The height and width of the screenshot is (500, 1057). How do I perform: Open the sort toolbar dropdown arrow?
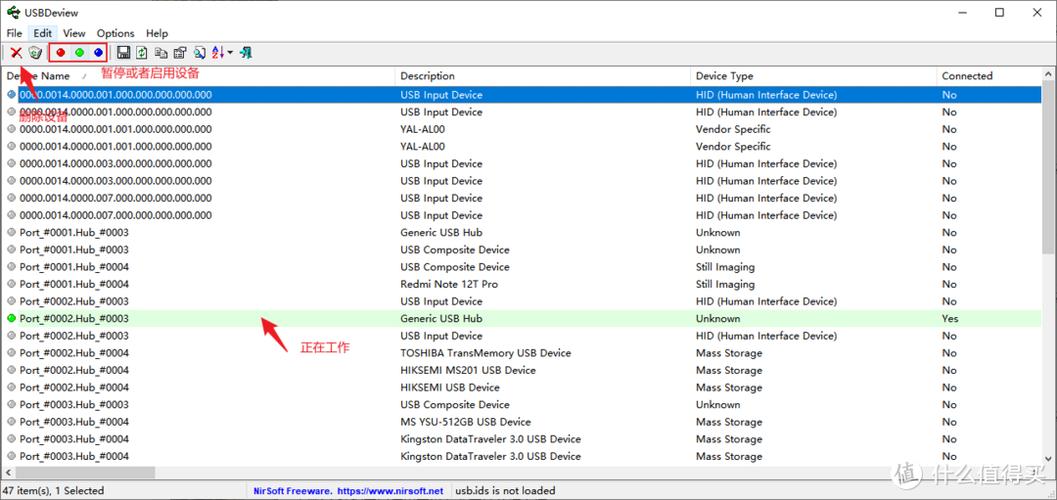click(231, 53)
